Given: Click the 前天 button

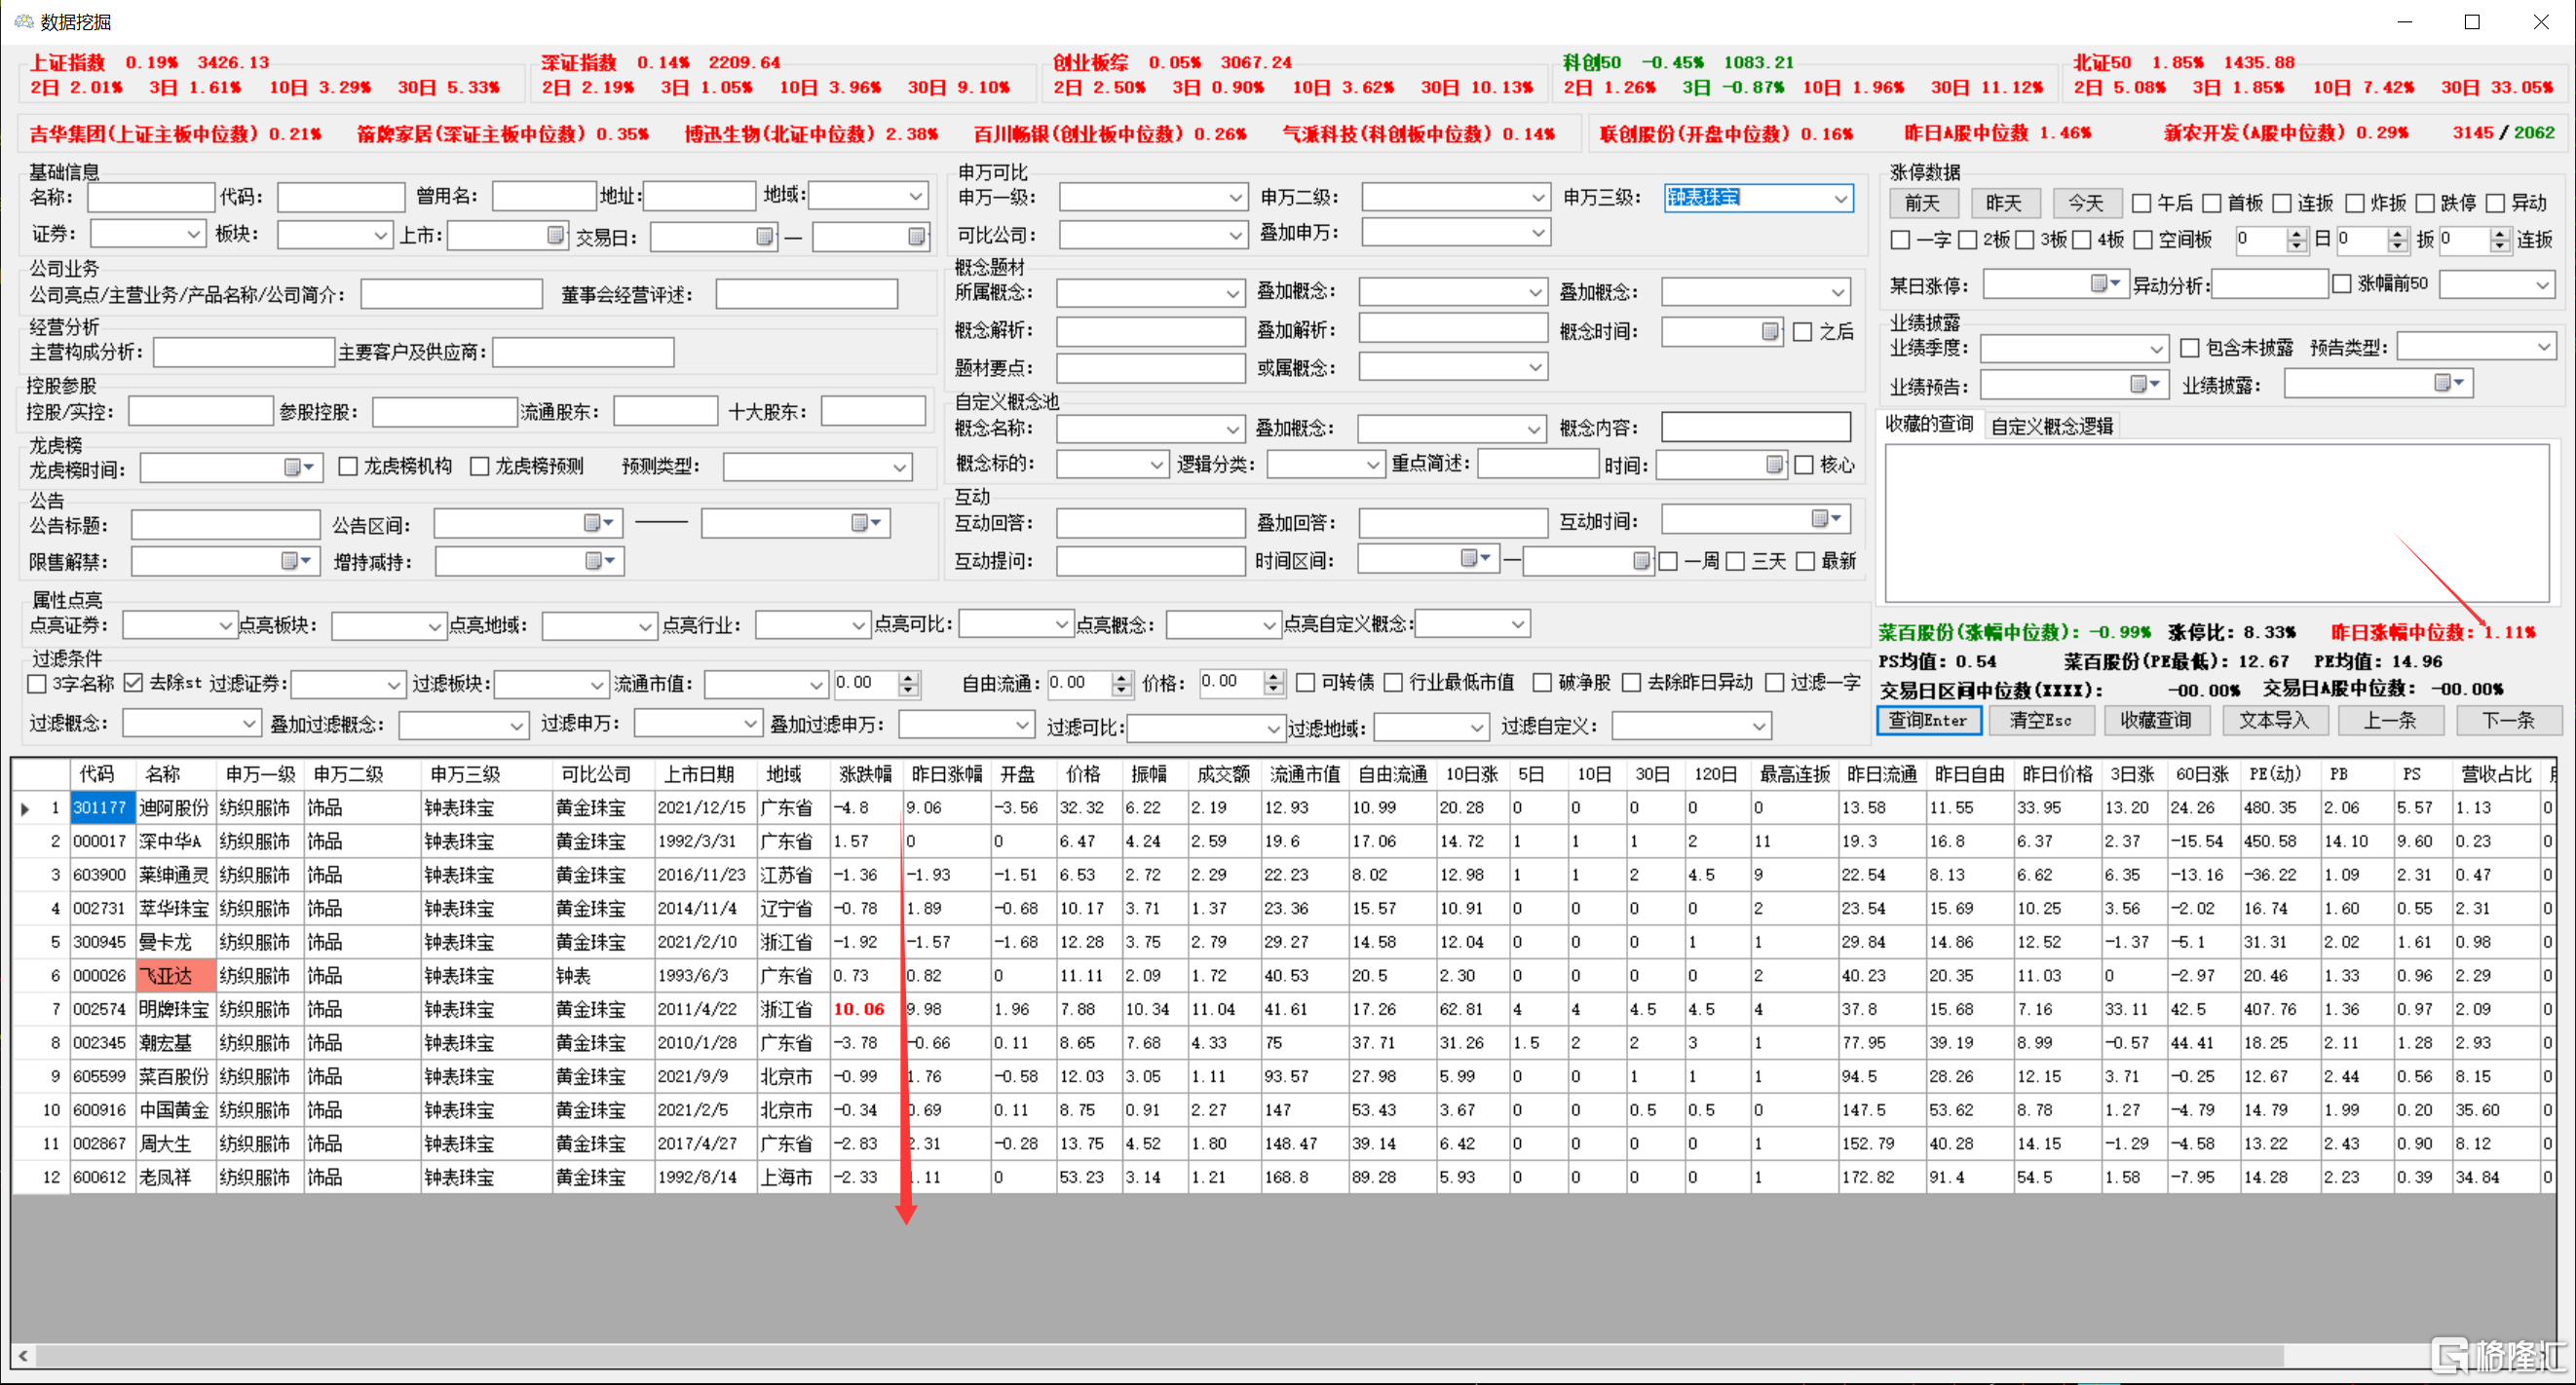Looking at the screenshot, I should [1922, 203].
